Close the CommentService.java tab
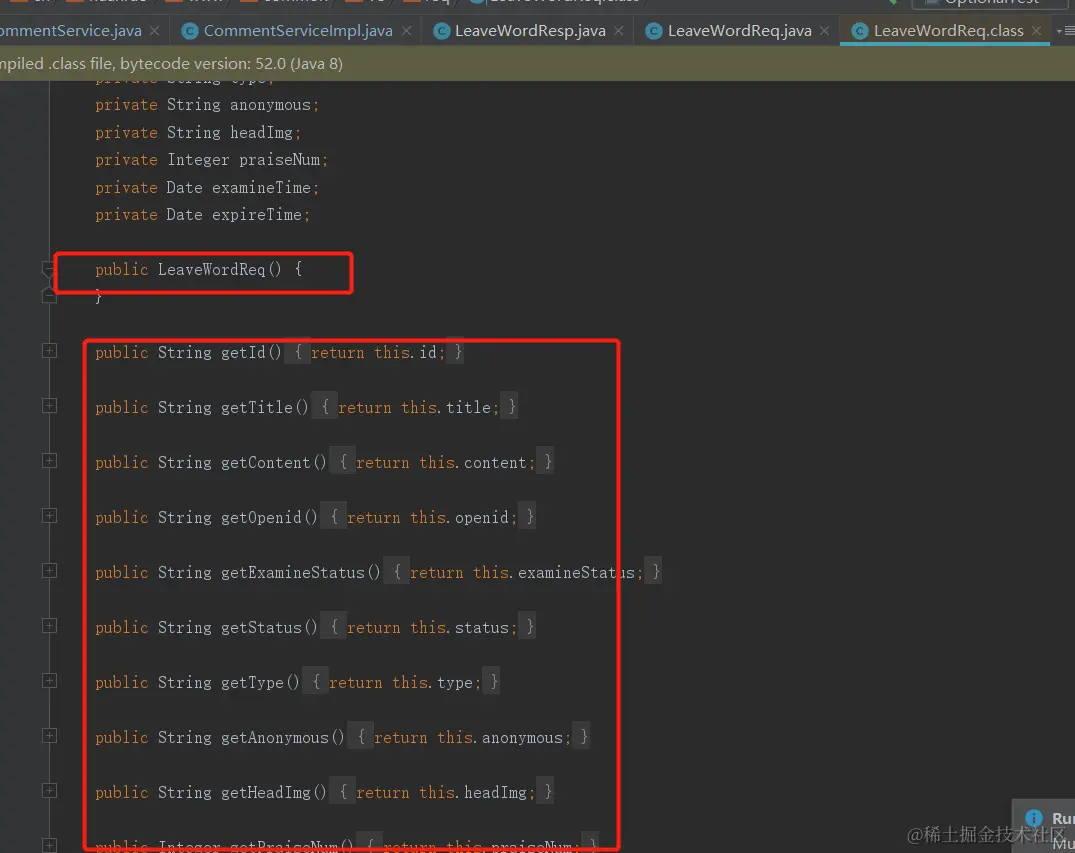The height and width of the screenshot is (853, 1075). 155,31
